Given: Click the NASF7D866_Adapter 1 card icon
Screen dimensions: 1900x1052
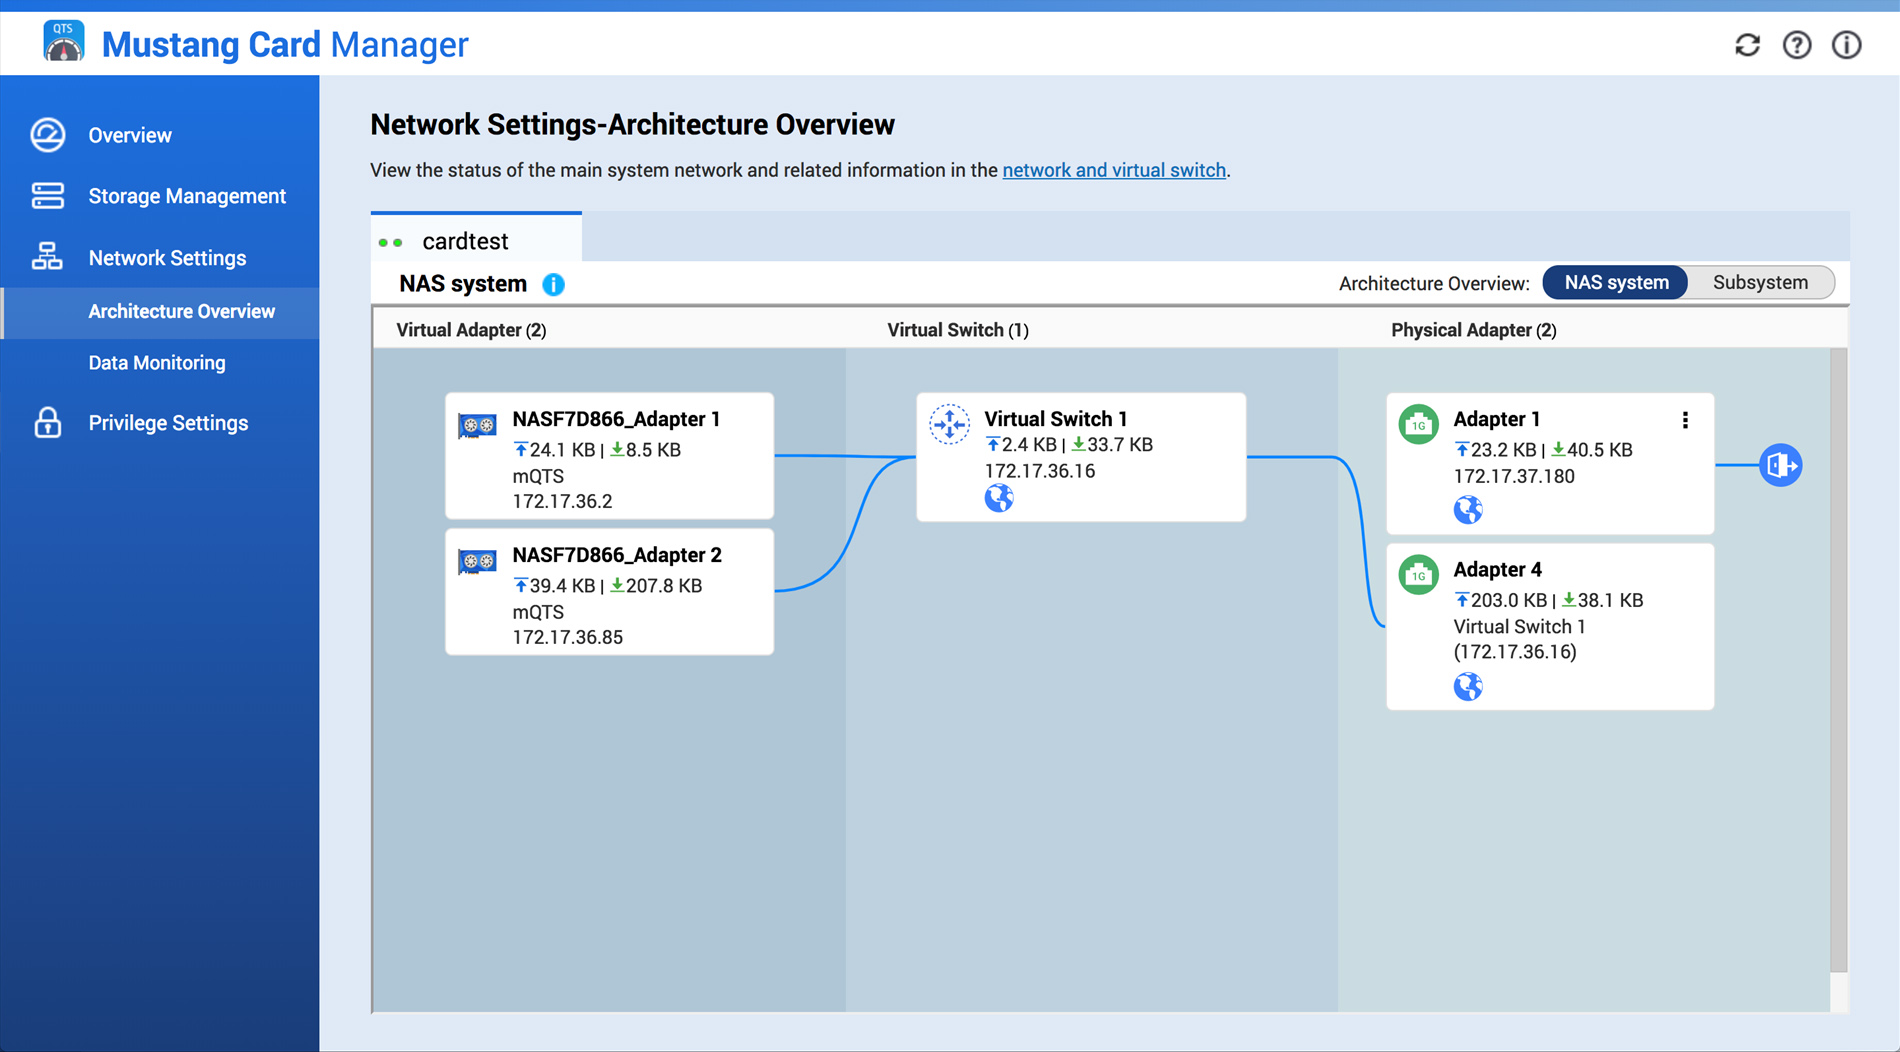Looking at the screenshot, I should tap(478, 425).
